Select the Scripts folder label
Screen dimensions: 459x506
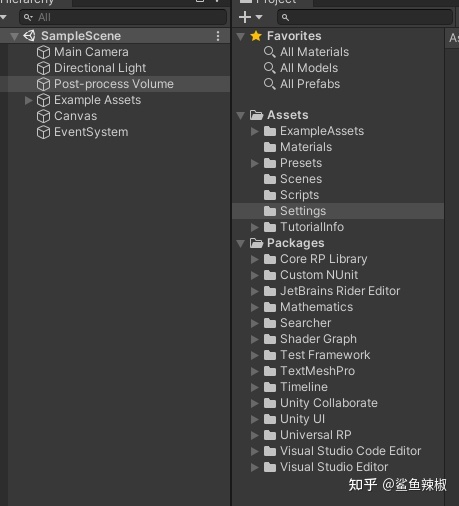[x=300, y=195]
